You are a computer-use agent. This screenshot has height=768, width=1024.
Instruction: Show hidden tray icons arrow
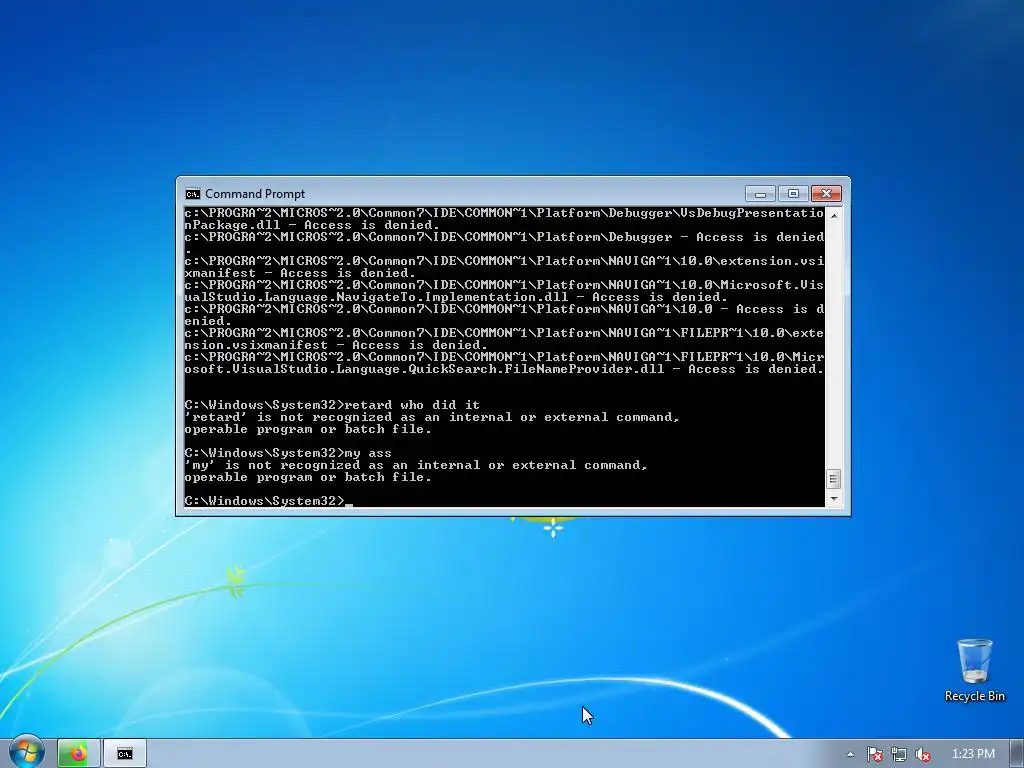850,754
